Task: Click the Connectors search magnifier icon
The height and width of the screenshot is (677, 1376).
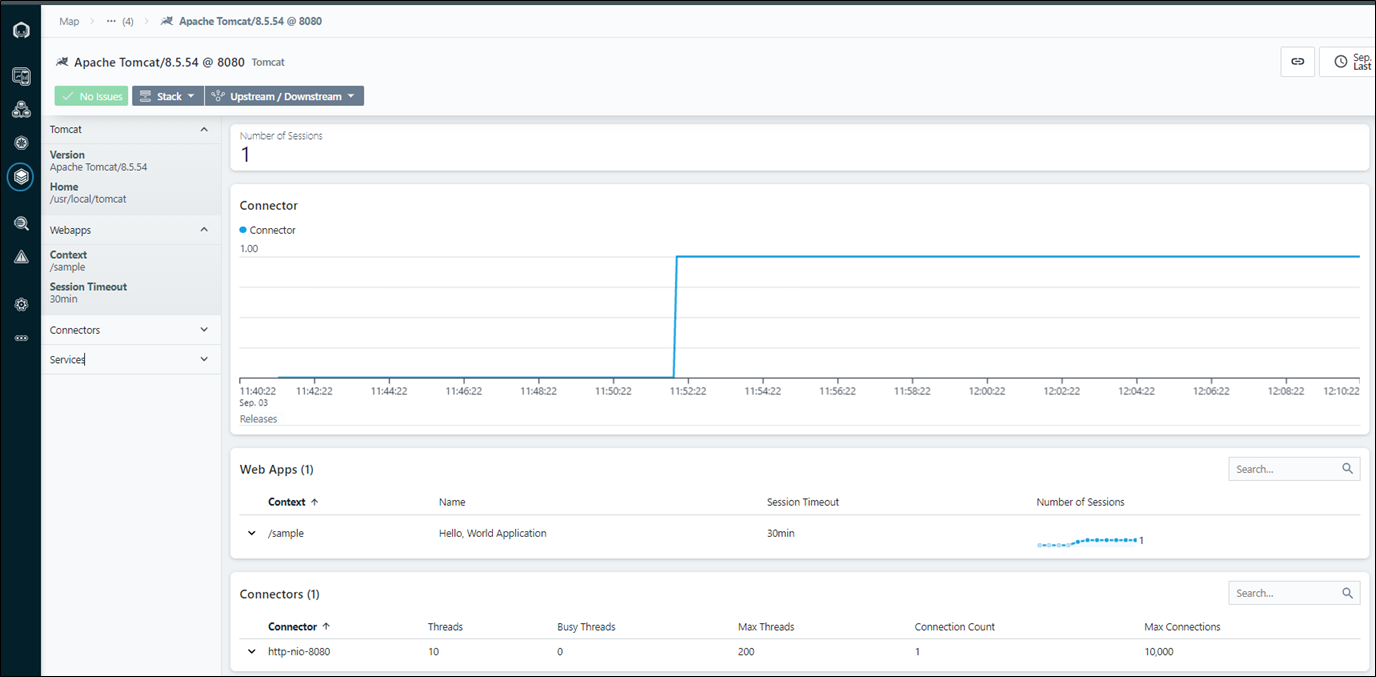Action: pyautogui.click(x=1348, y=593)
